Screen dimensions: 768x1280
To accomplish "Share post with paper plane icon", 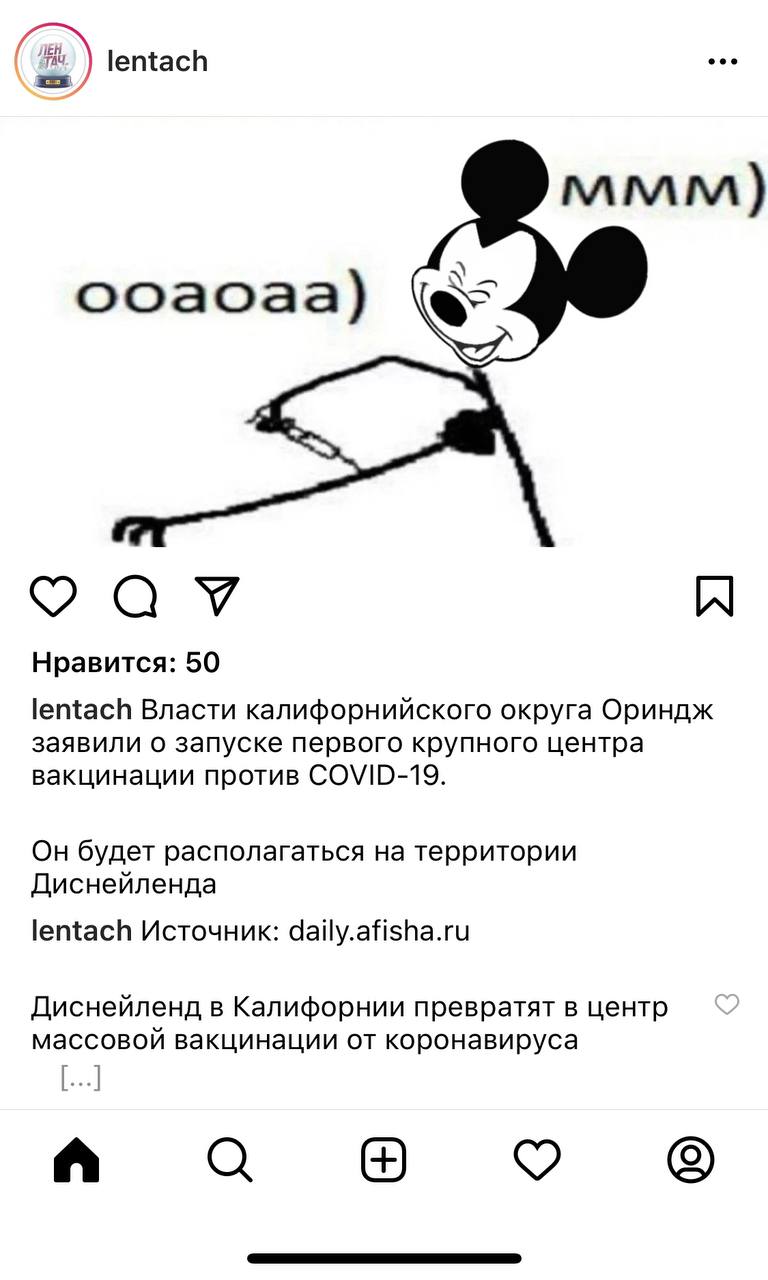I will pos(217,596).
